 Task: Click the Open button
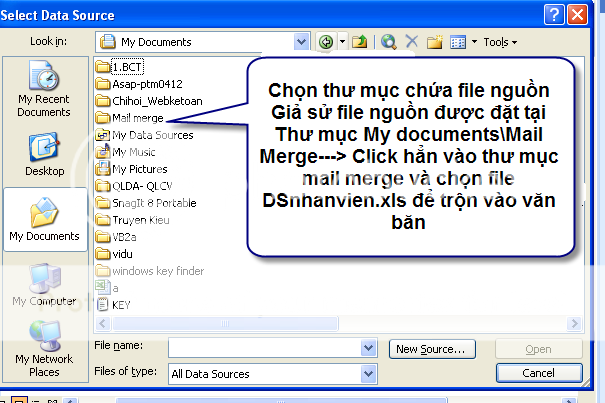tap(539, 349)
